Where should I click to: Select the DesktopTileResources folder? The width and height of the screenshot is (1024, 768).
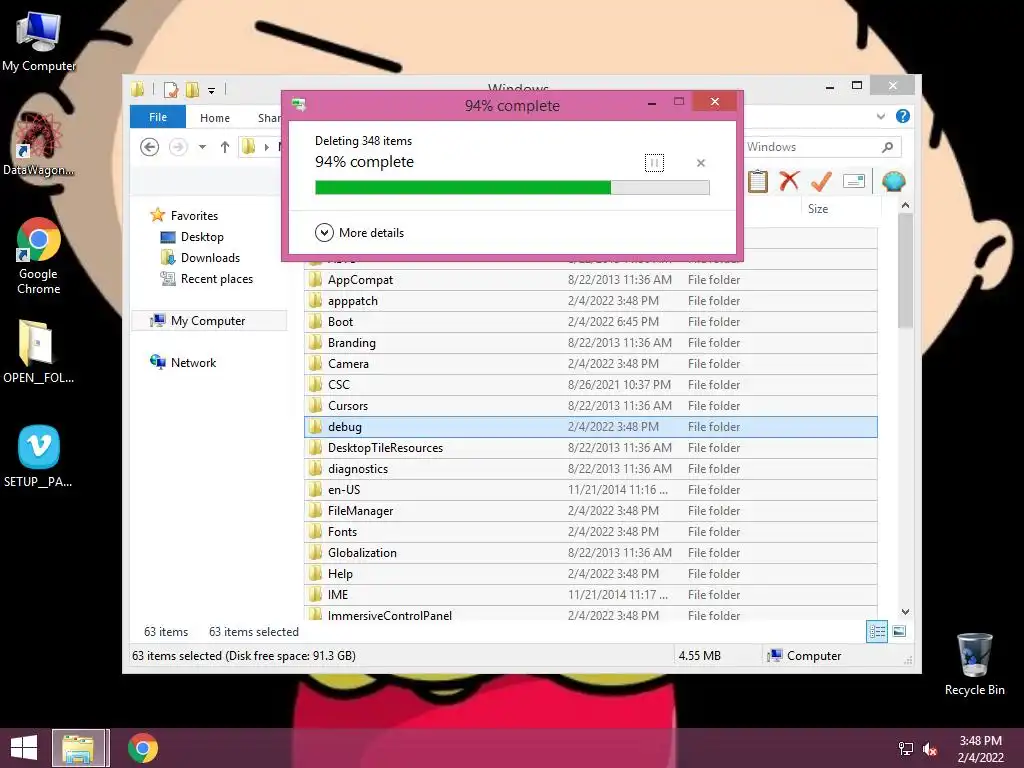(590, 447)
